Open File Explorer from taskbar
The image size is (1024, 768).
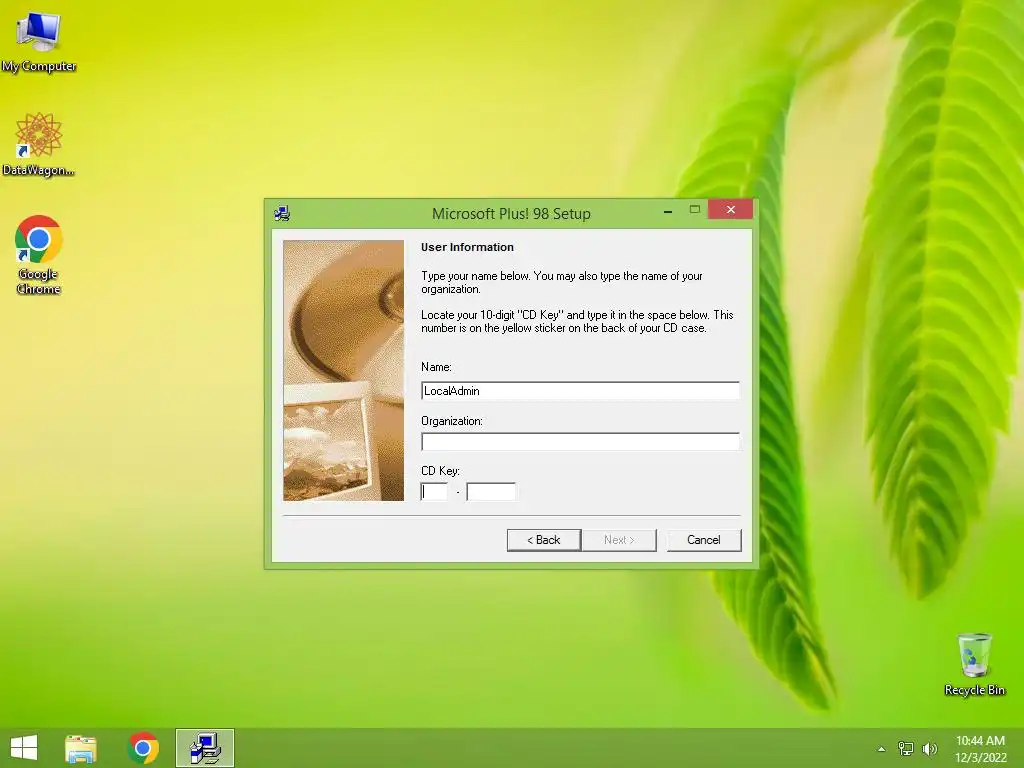(x=81, y=748)
